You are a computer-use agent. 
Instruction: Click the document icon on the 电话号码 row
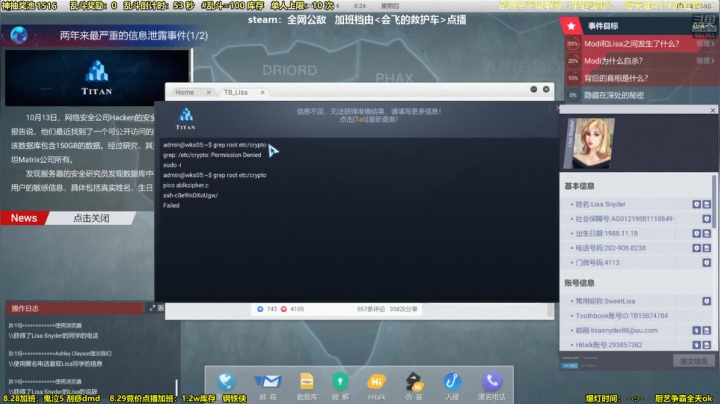(x=707, y=248)
